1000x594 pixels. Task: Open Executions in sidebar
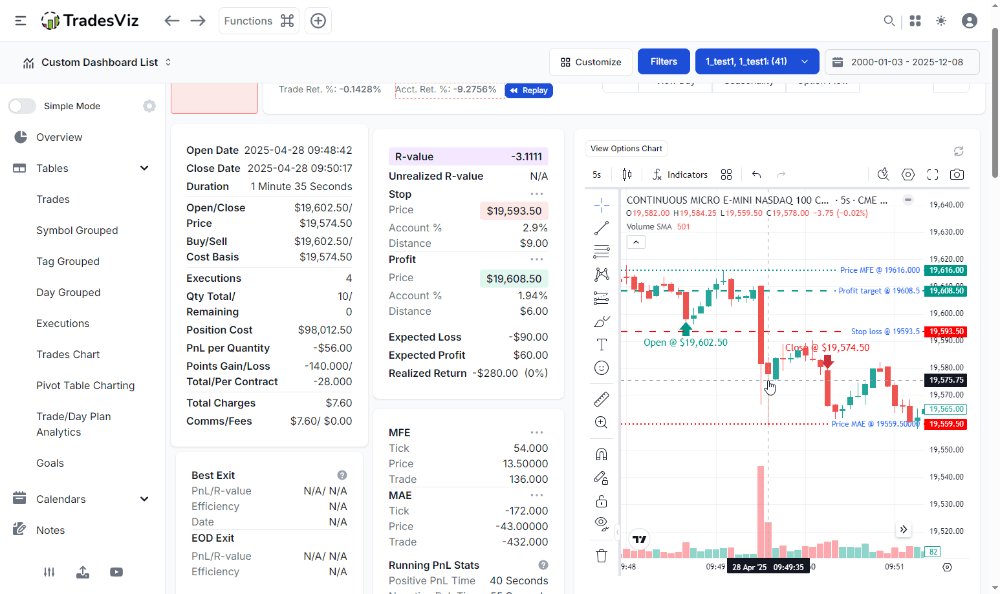point(62,323)
